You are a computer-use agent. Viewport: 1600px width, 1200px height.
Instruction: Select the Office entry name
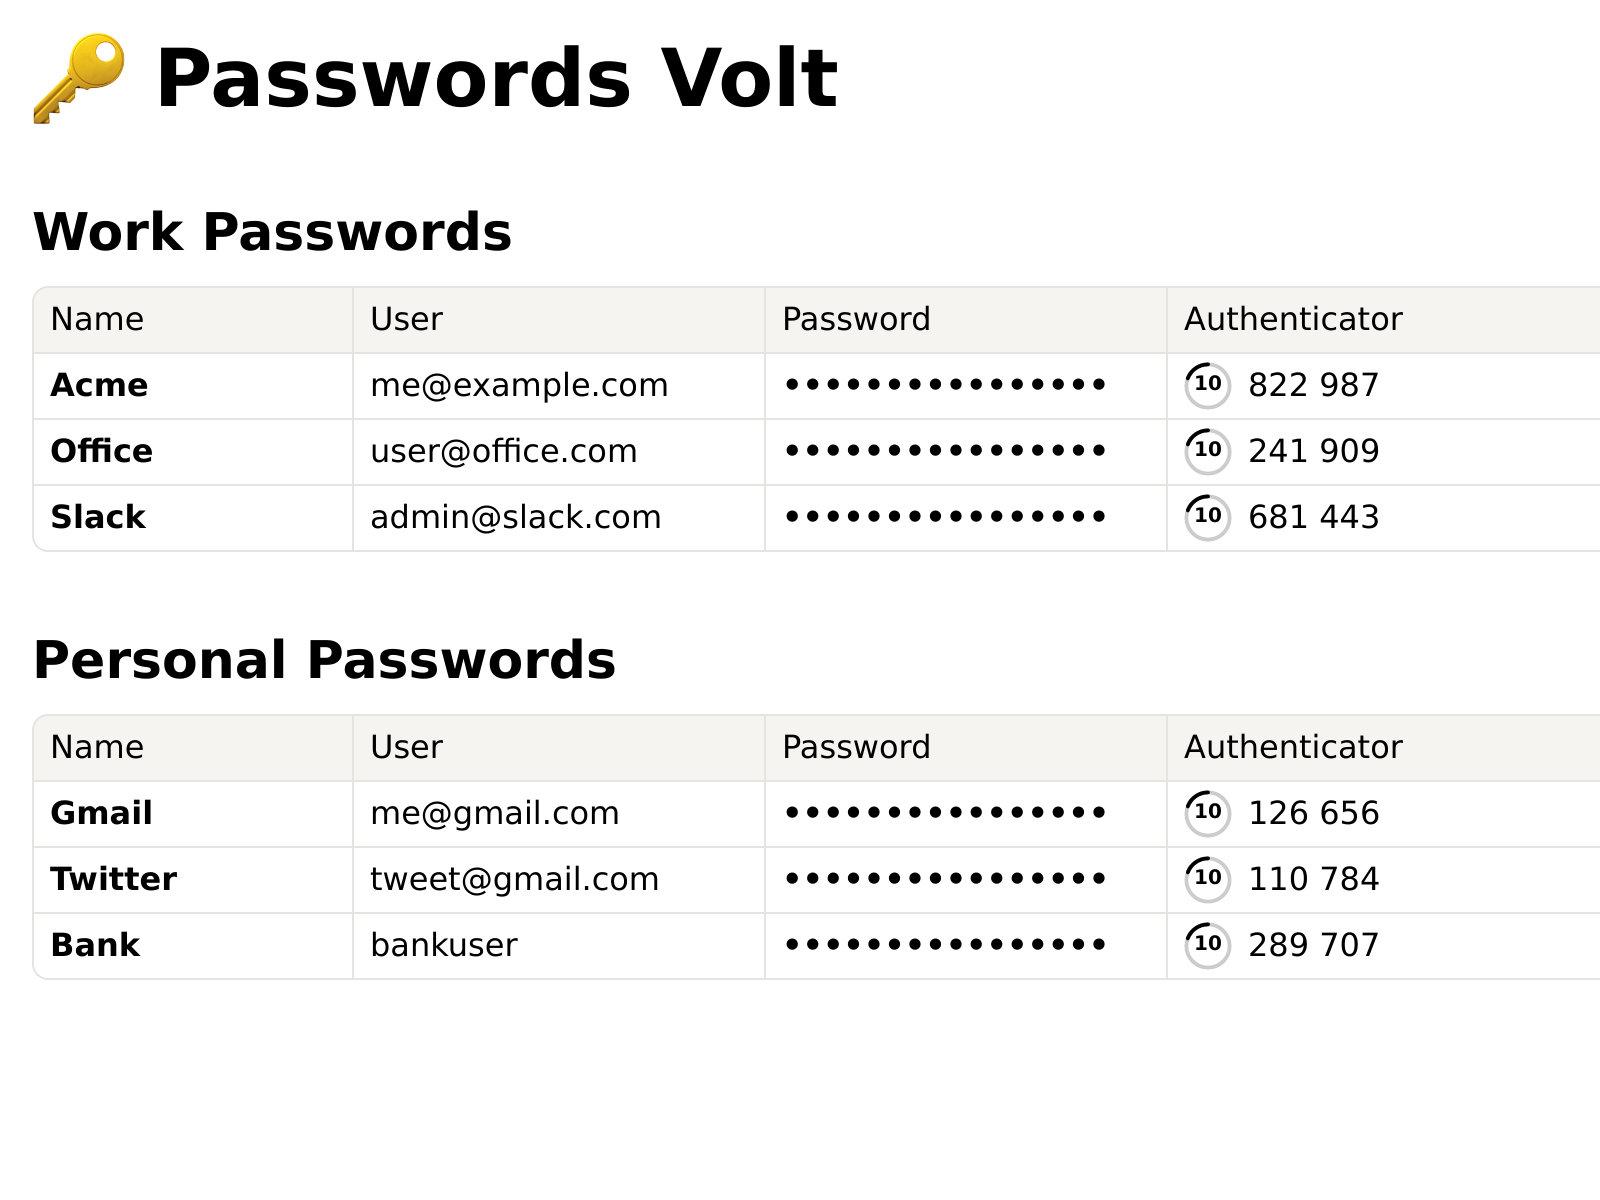(x=101, y=451)
